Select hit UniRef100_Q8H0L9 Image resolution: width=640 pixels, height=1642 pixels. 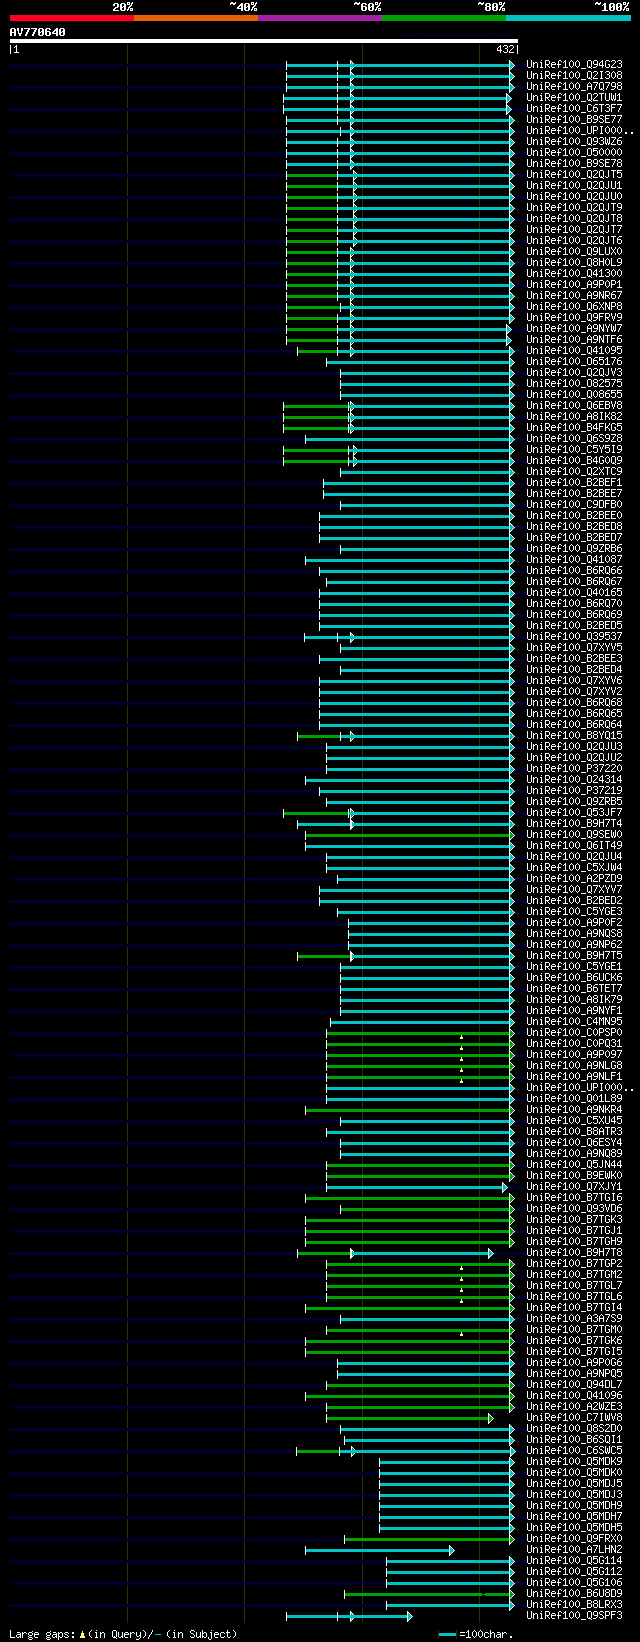click(x=574, y=263)
